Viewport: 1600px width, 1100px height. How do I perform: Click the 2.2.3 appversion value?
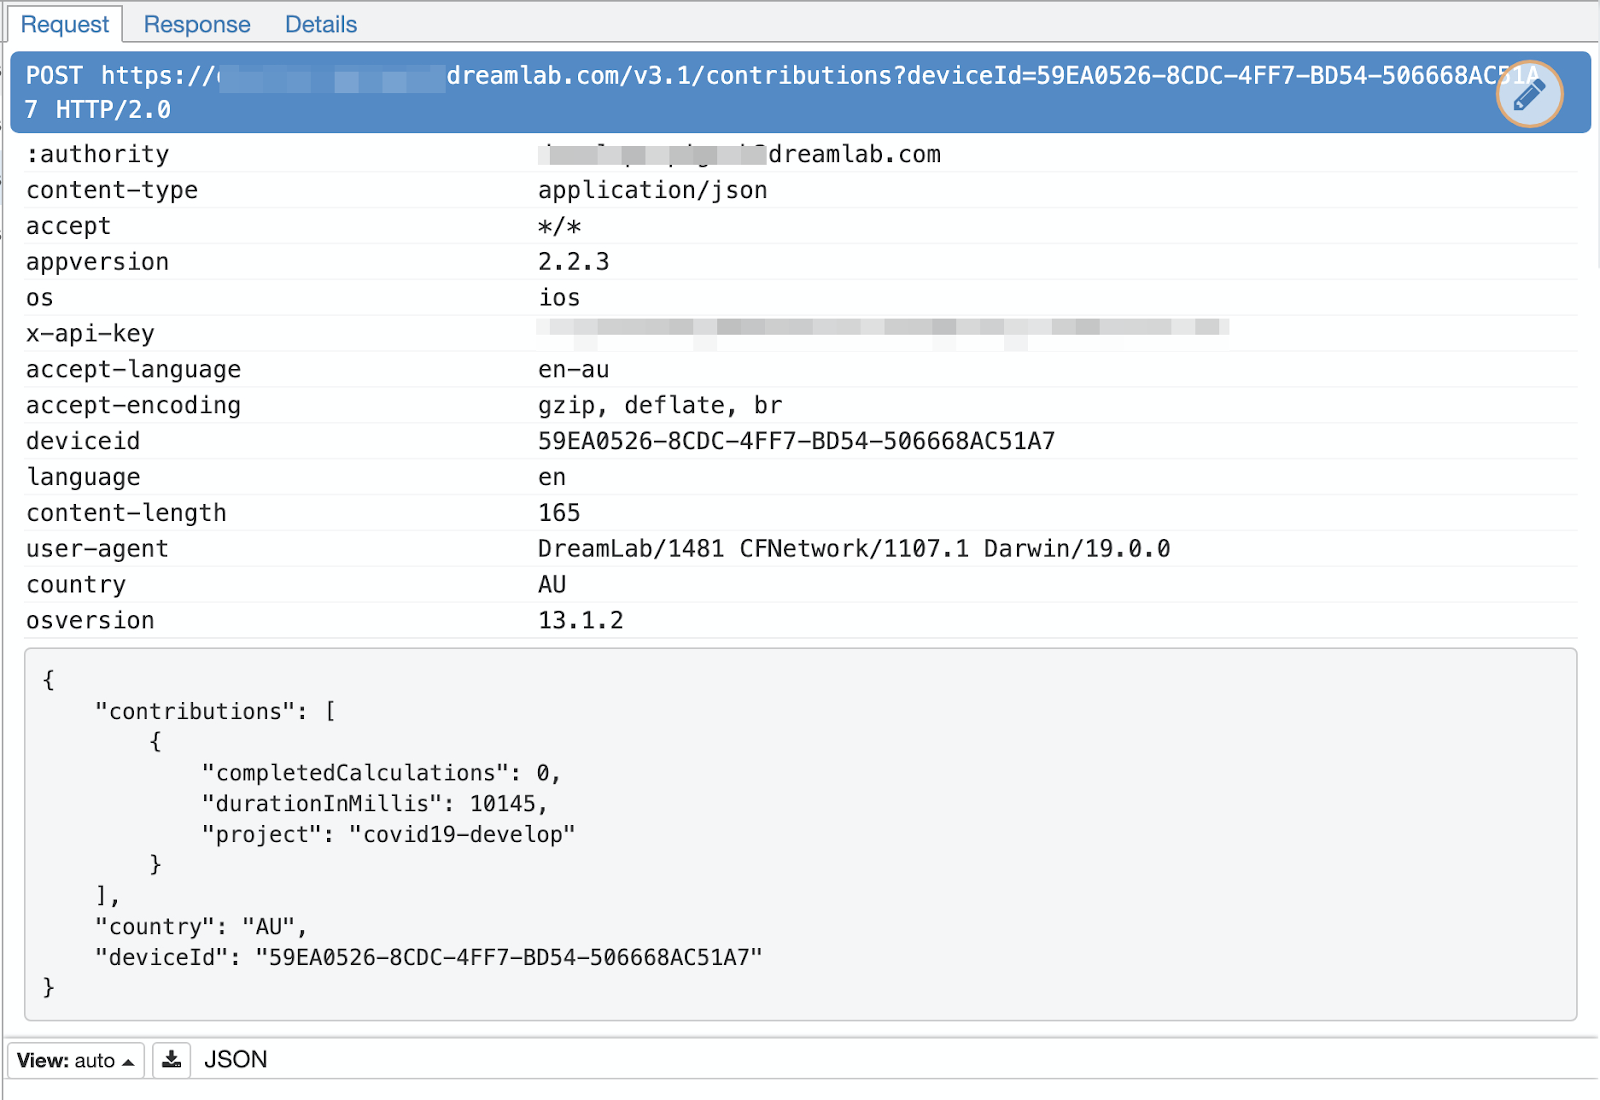coord(574,262)
